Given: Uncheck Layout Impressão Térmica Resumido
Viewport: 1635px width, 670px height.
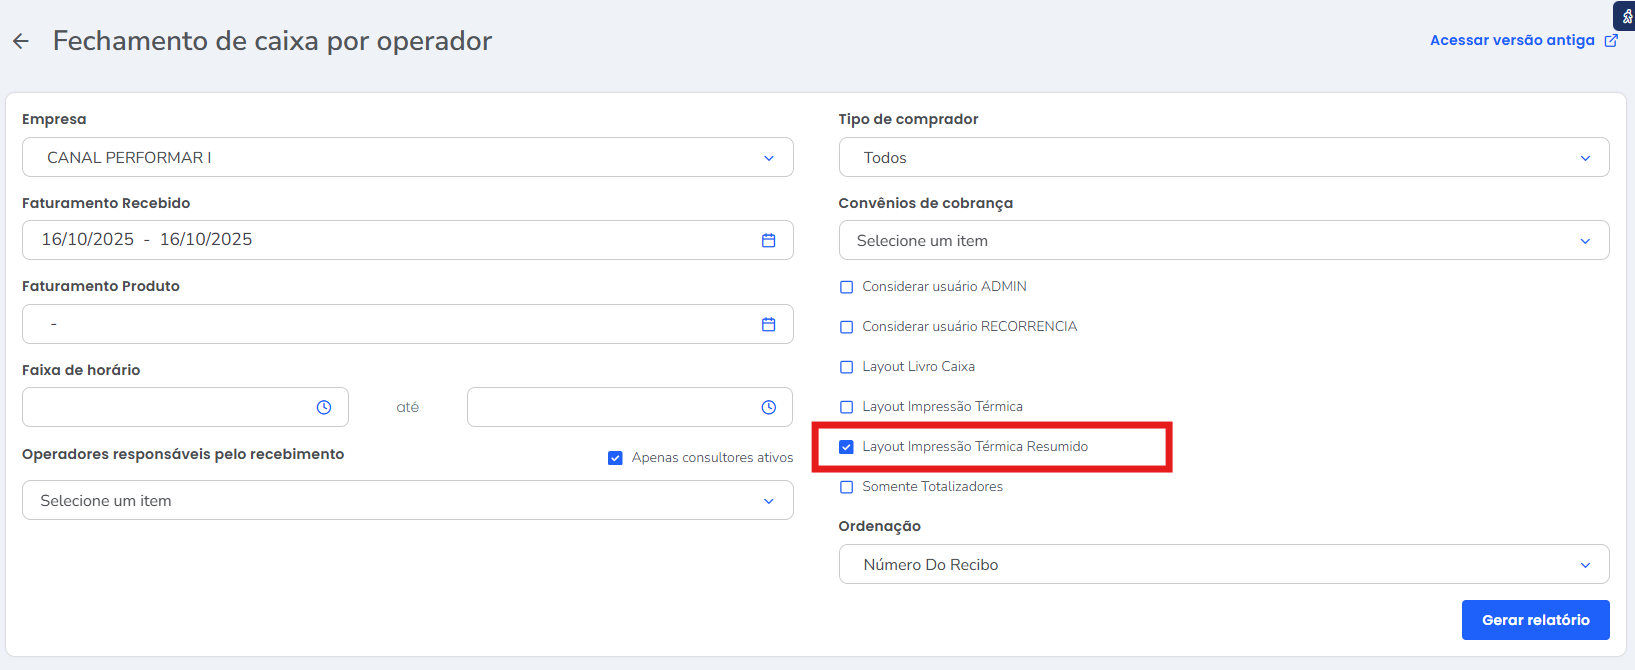Looking at the screenshot, I should click(x=847, y=447).
